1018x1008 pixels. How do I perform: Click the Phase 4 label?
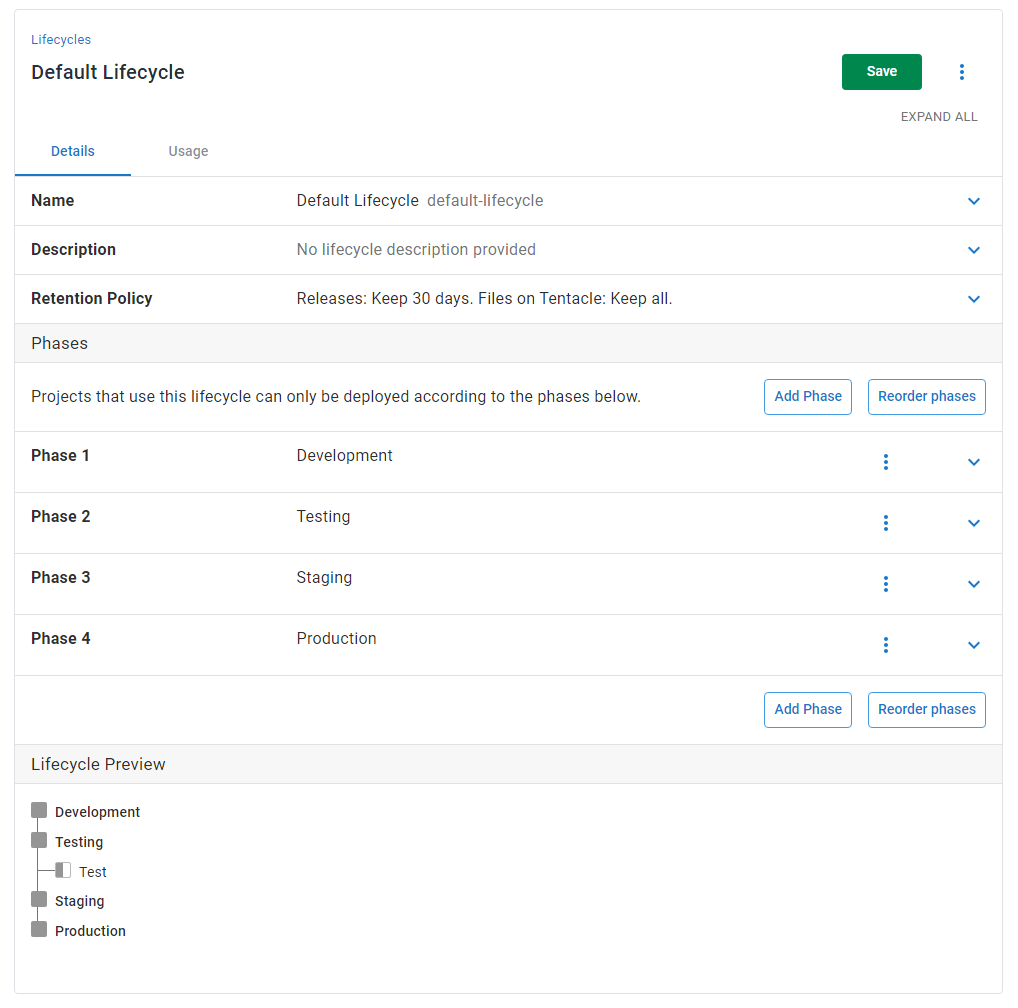pyautogui.click(x=60, y=639)
